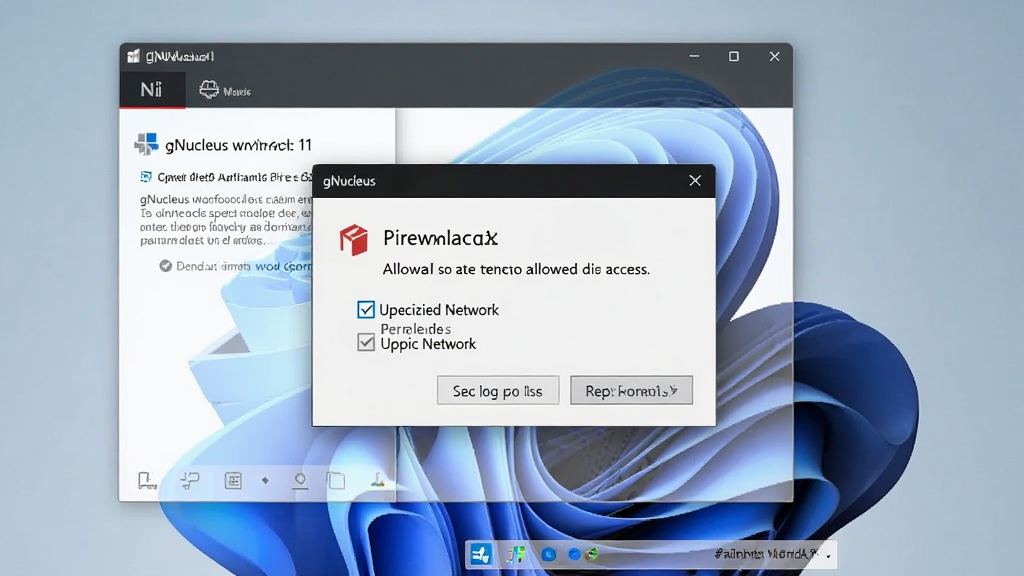Click the colored stand icon in bottom toolbar
The height and width of the screenshot is (576, 1024).
(x=377, y=481)
